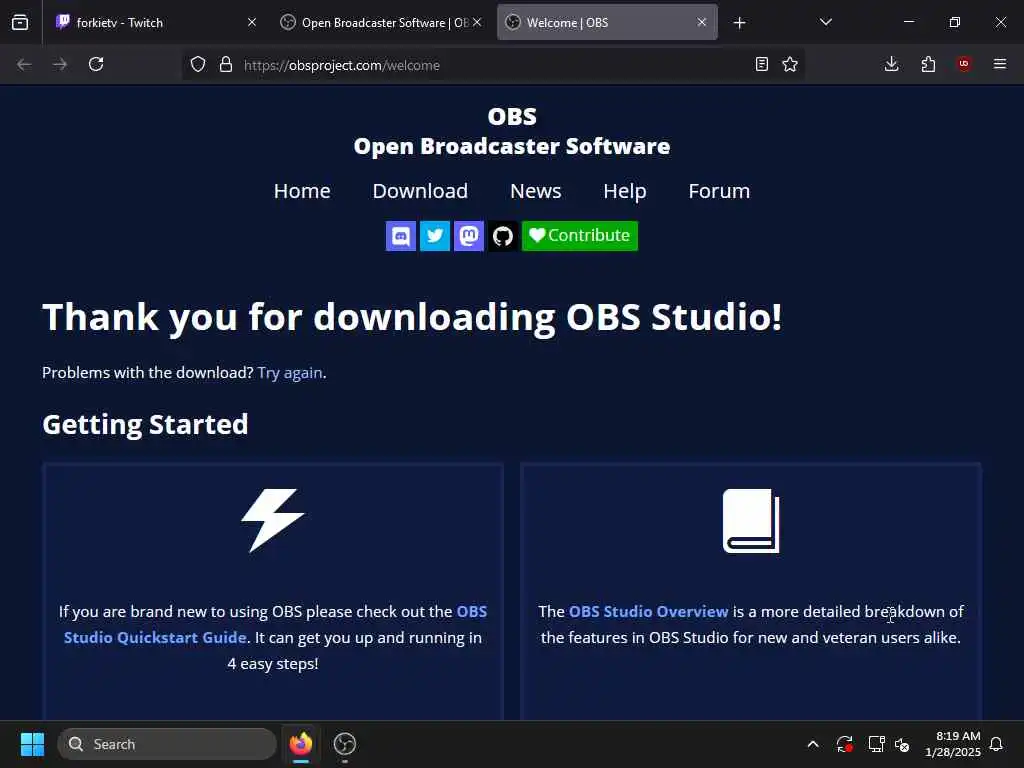The image size is (1024, 768).
Task: Open the Extensions menu
Action: [x=928, y=64]
